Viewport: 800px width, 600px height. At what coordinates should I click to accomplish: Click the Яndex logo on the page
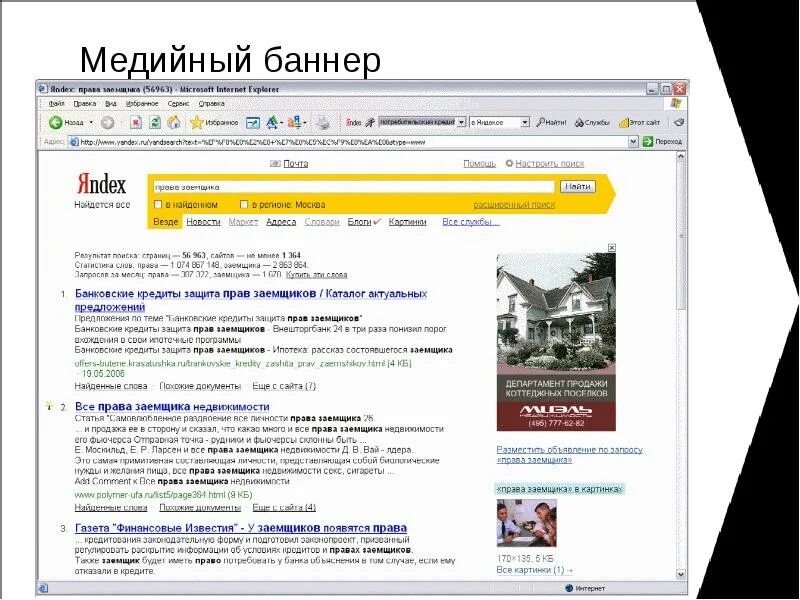pos(102,184)
